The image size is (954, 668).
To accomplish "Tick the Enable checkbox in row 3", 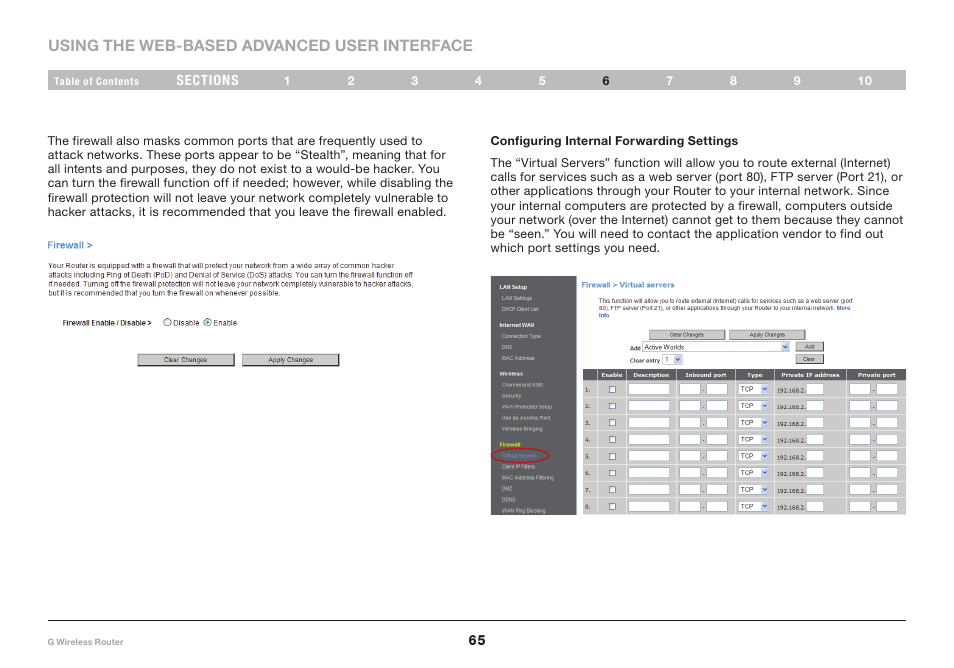I will pyautogui.click(x=612, y=423).
